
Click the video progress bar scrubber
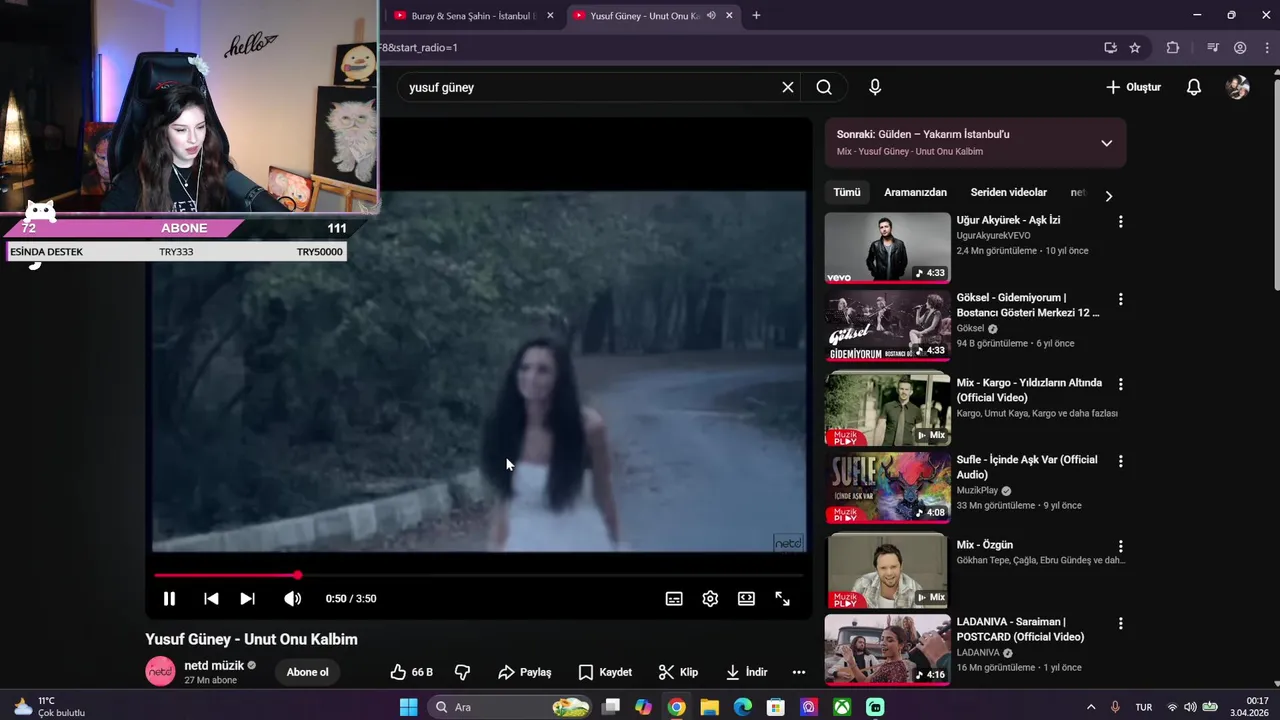tap(298, 575)
